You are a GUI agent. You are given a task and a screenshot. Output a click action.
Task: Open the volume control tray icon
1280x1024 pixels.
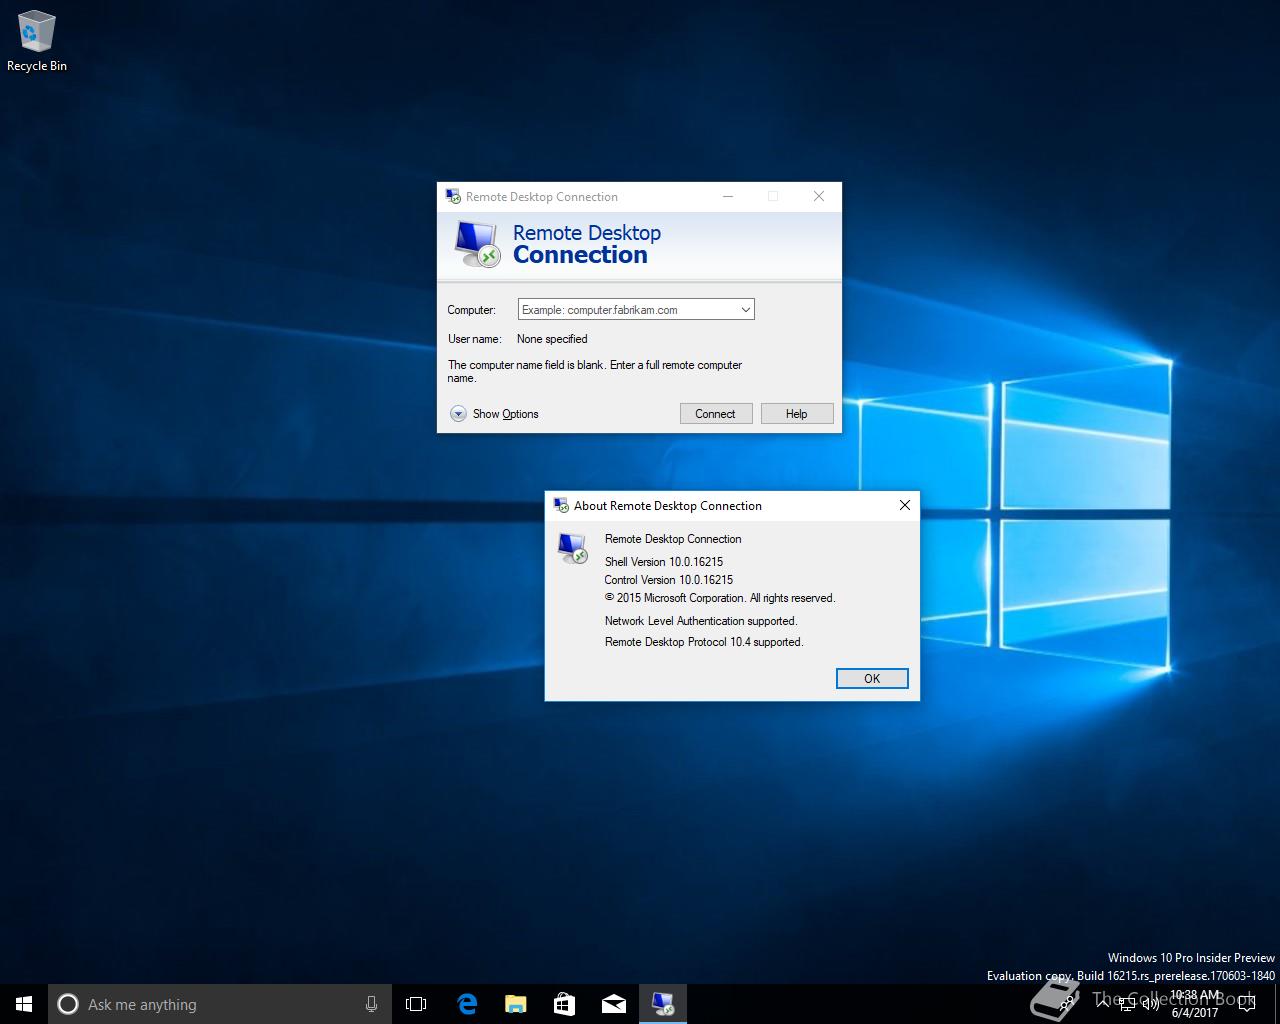(x=1150, y=1003)
